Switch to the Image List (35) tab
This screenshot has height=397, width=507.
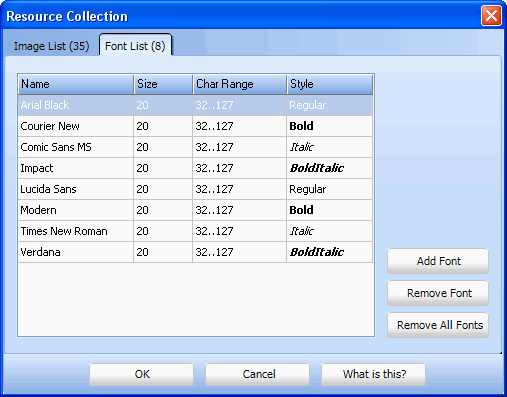[52, 46]
